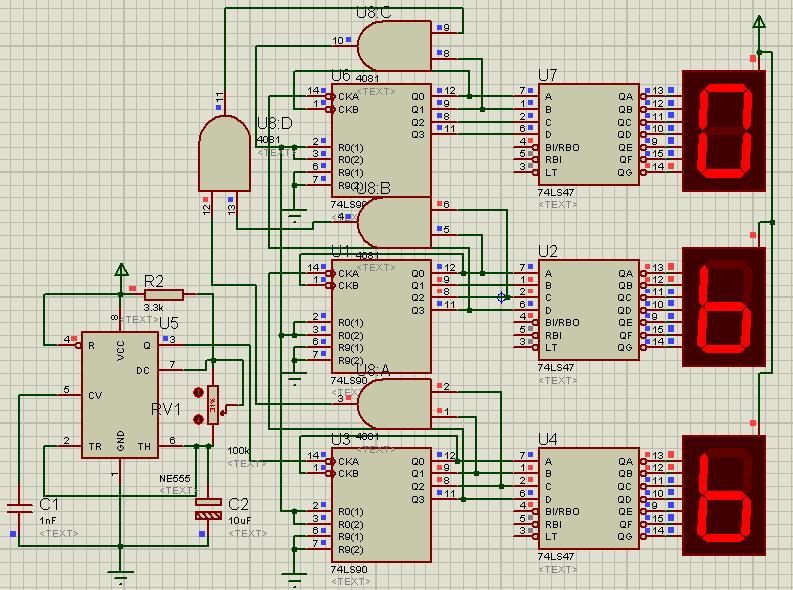The image size is (793, 590).
Task: Select the bottom seven-segment display
Action: (723, 495)
